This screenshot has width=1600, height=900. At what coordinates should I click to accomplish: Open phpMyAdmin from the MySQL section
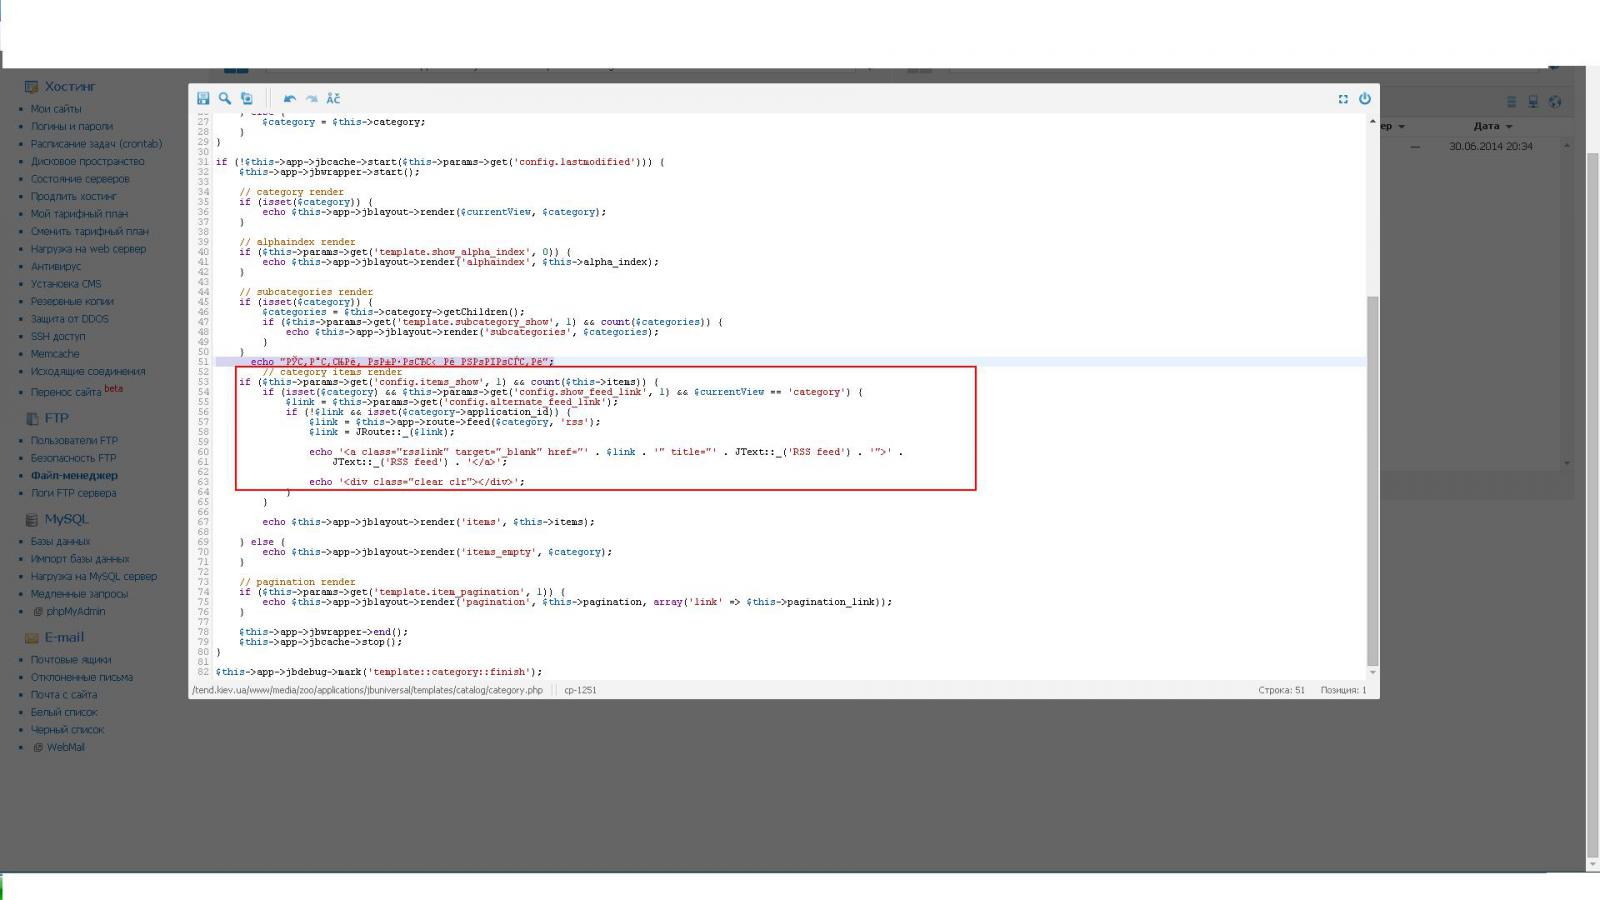75,611
